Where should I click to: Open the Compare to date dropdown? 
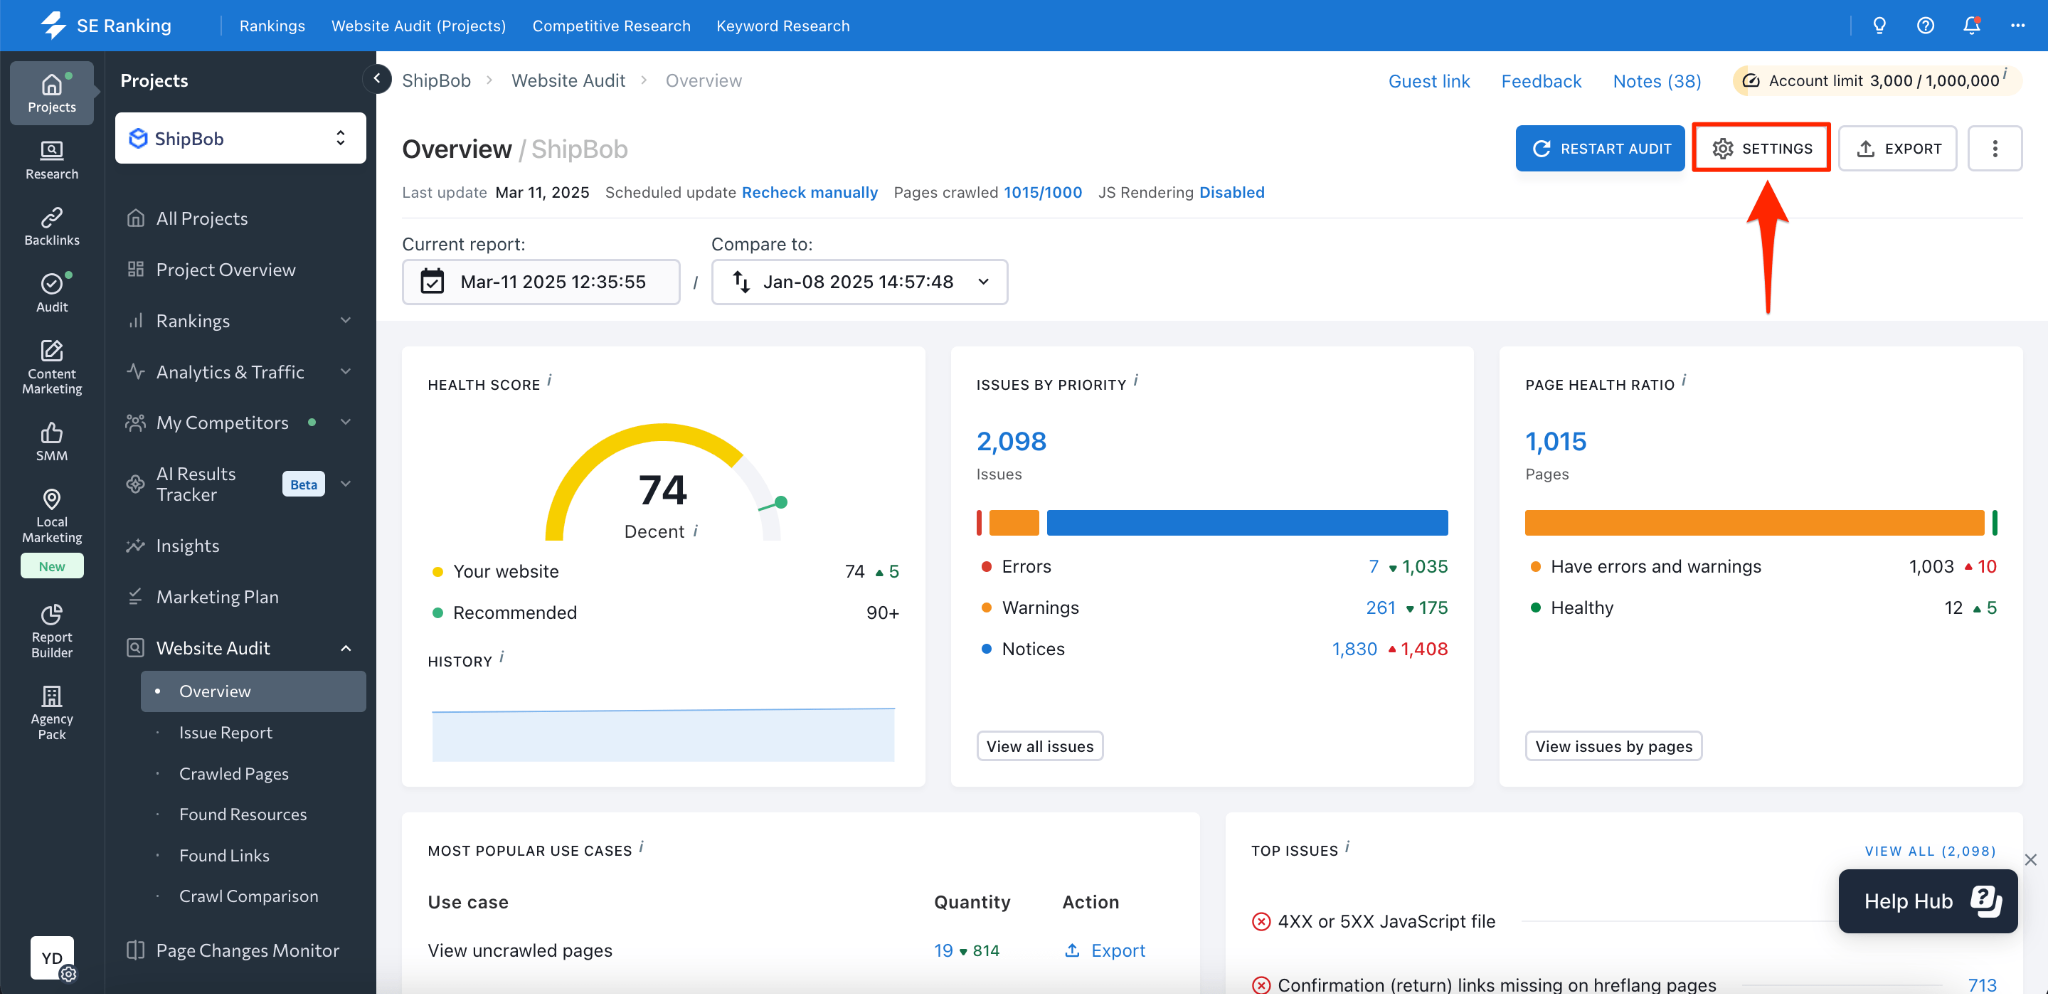click(x=859, y=282)
